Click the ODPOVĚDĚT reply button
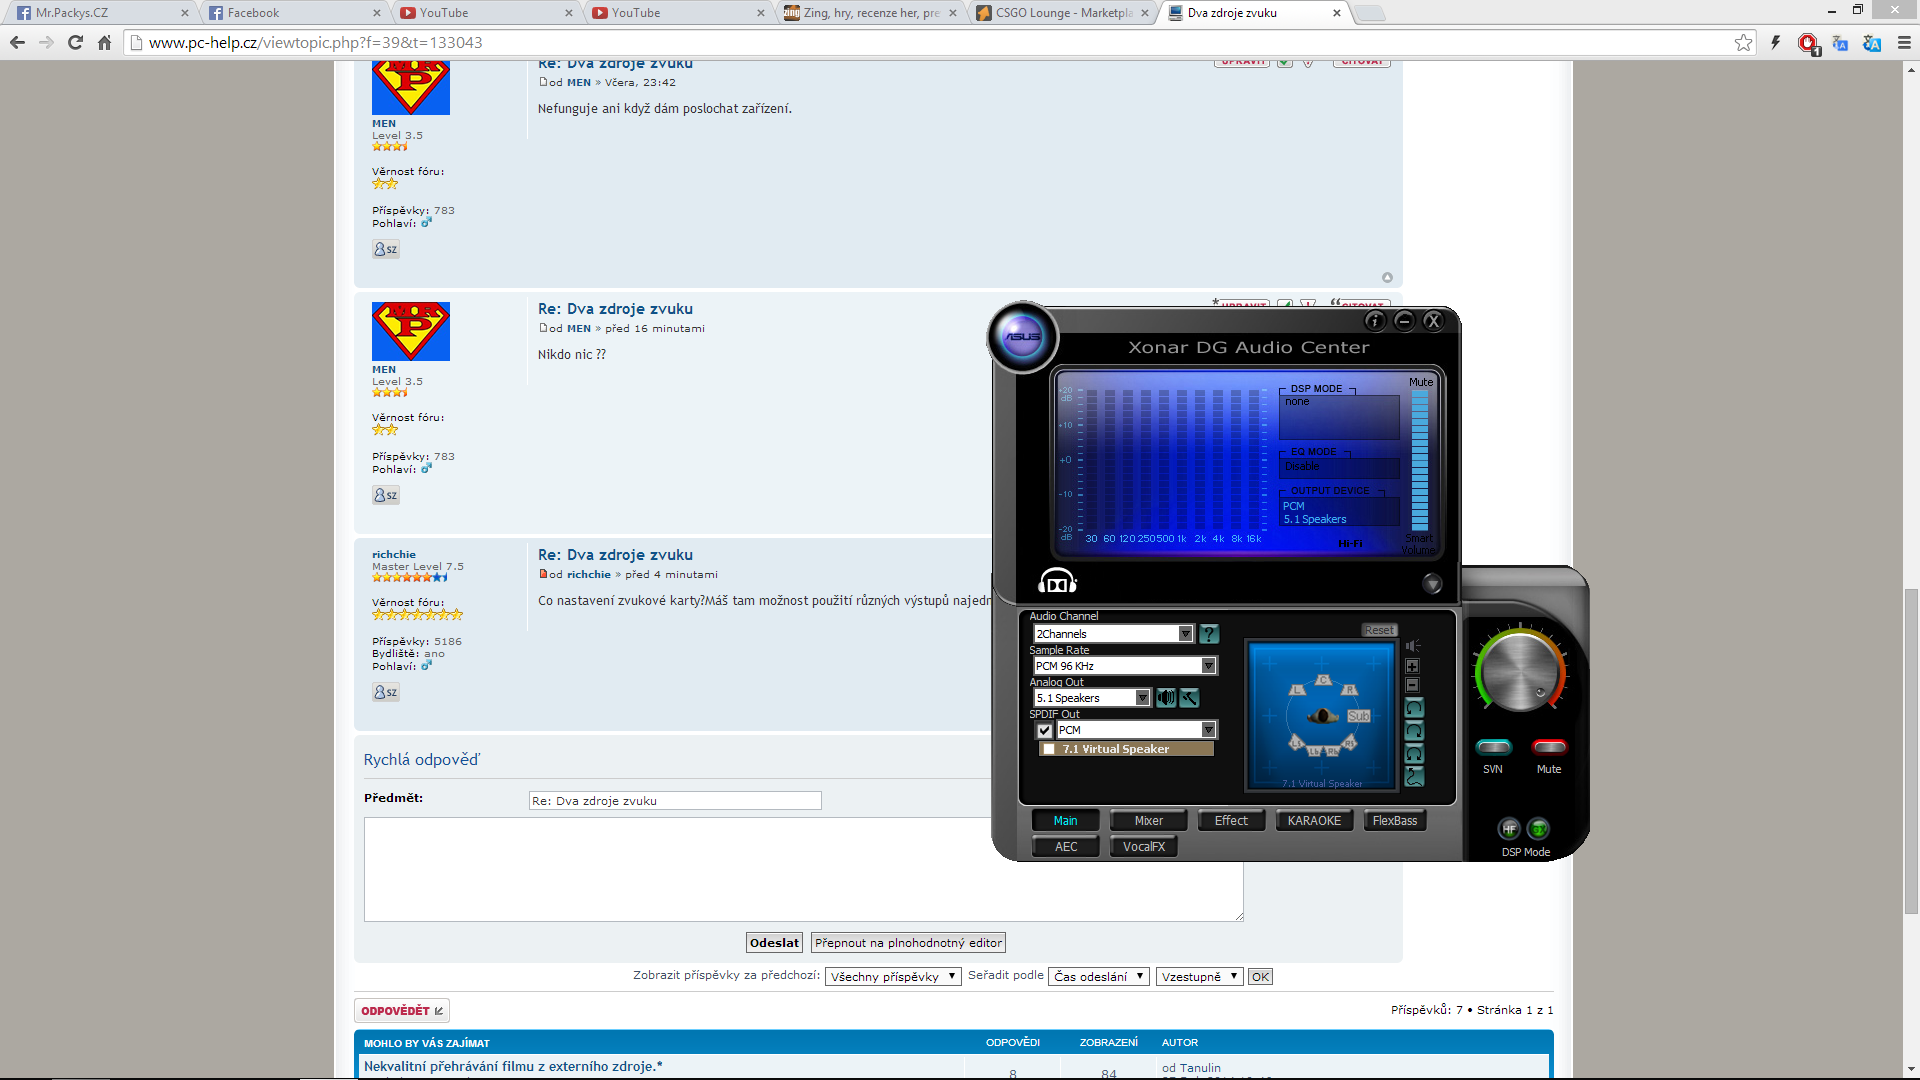Viewport: 1920px width, 1080px height. click(x=402, y=1011)
